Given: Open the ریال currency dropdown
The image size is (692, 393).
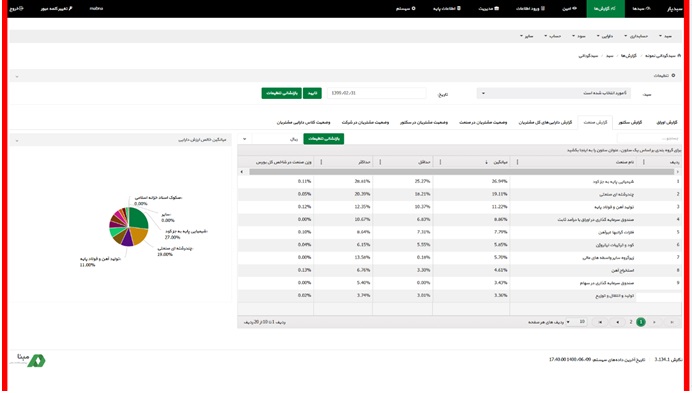Looking at the screenshot, I should pyautogui.click(x=271, y=139).
